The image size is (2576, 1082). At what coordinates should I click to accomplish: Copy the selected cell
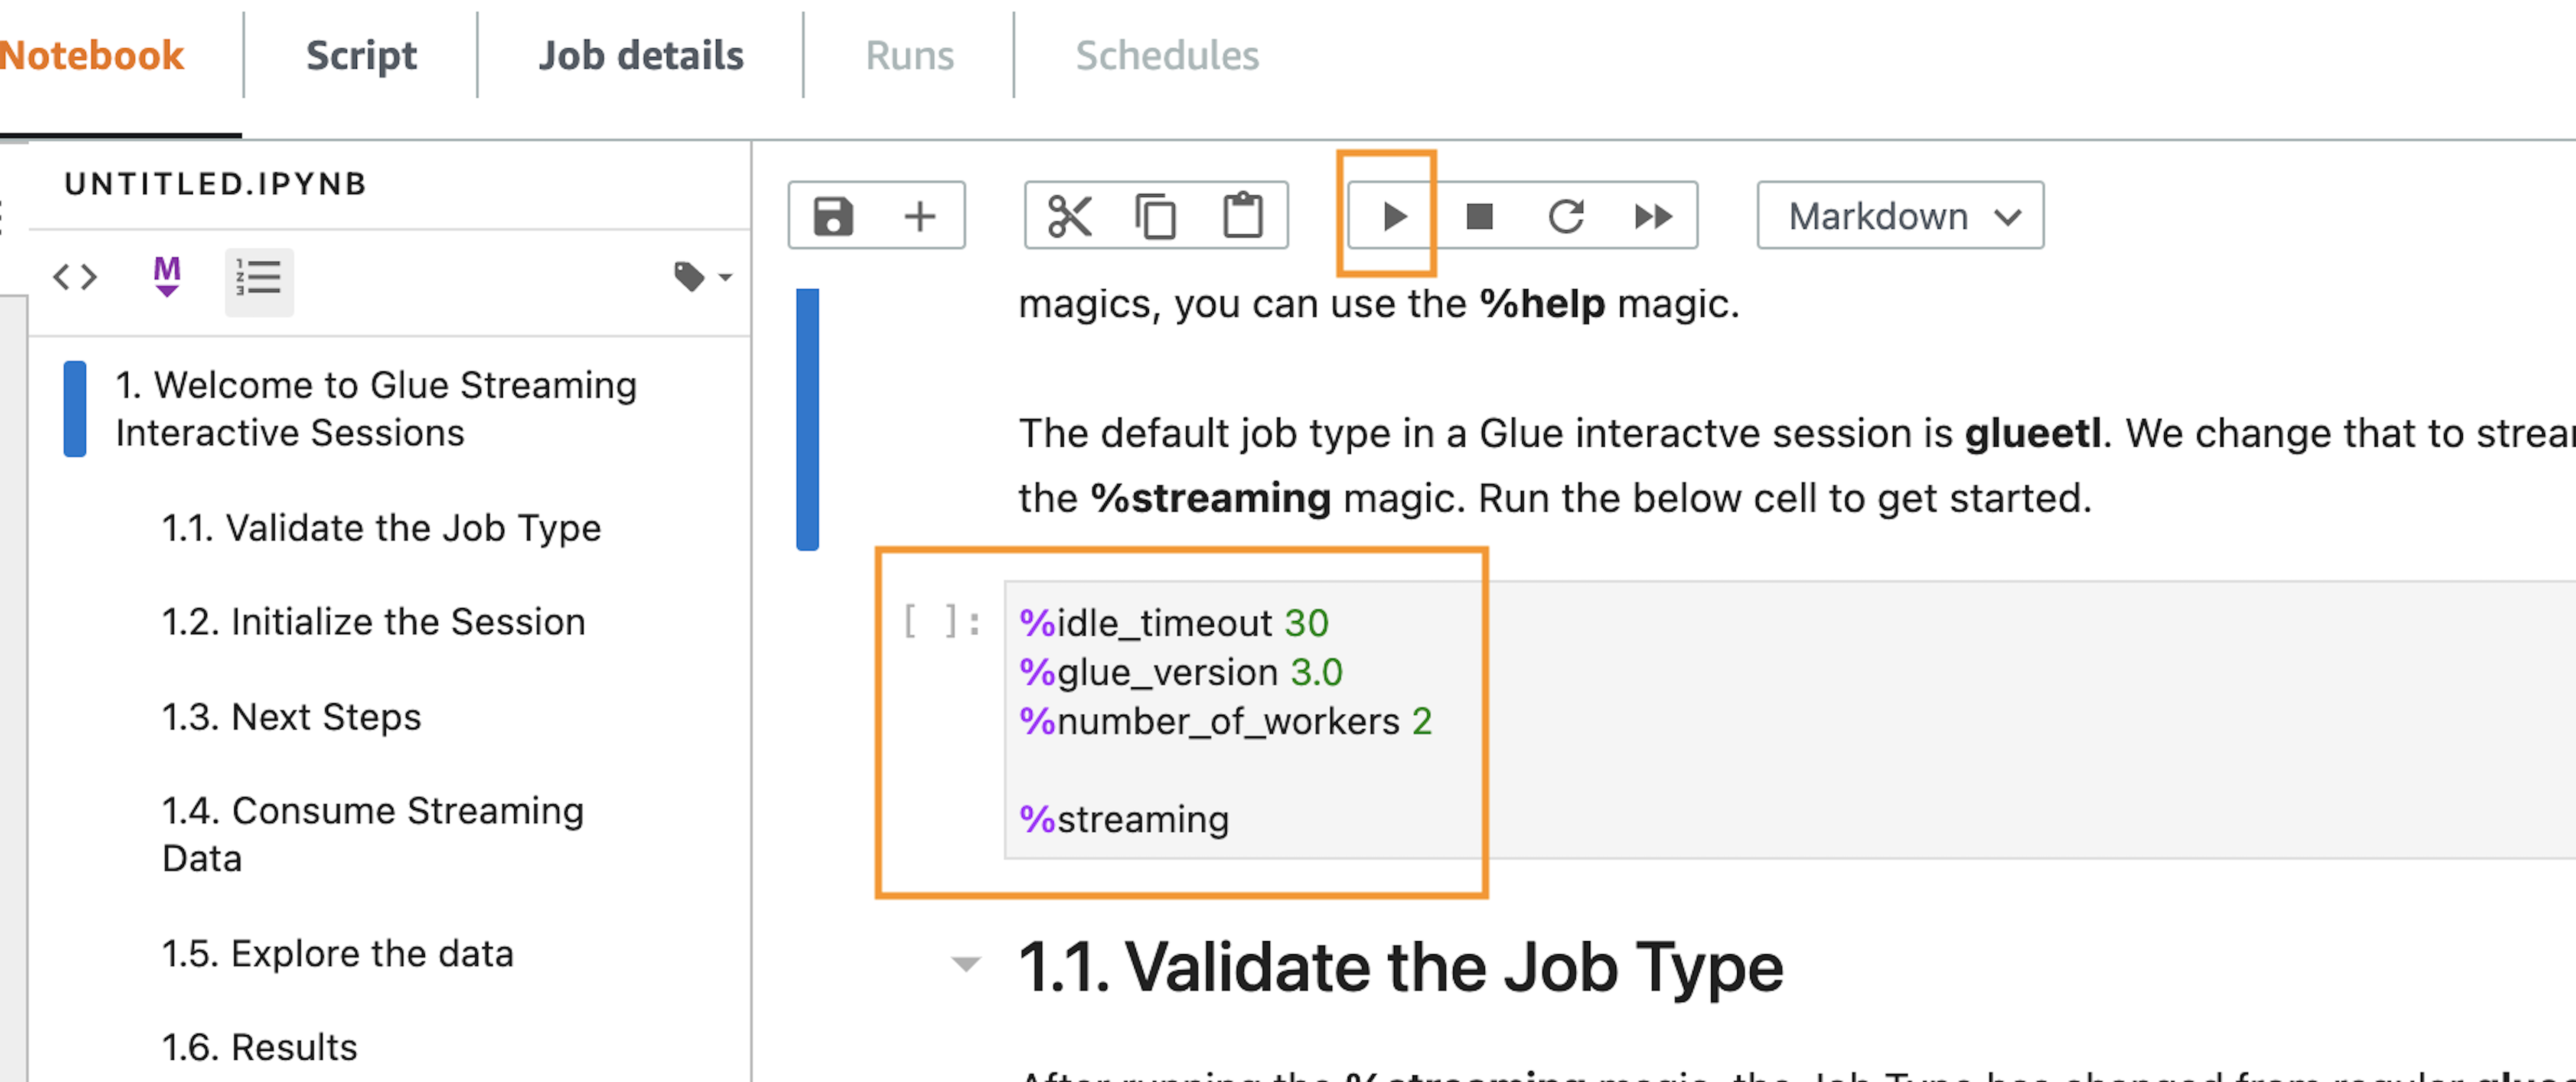[x=1155, y=216]
